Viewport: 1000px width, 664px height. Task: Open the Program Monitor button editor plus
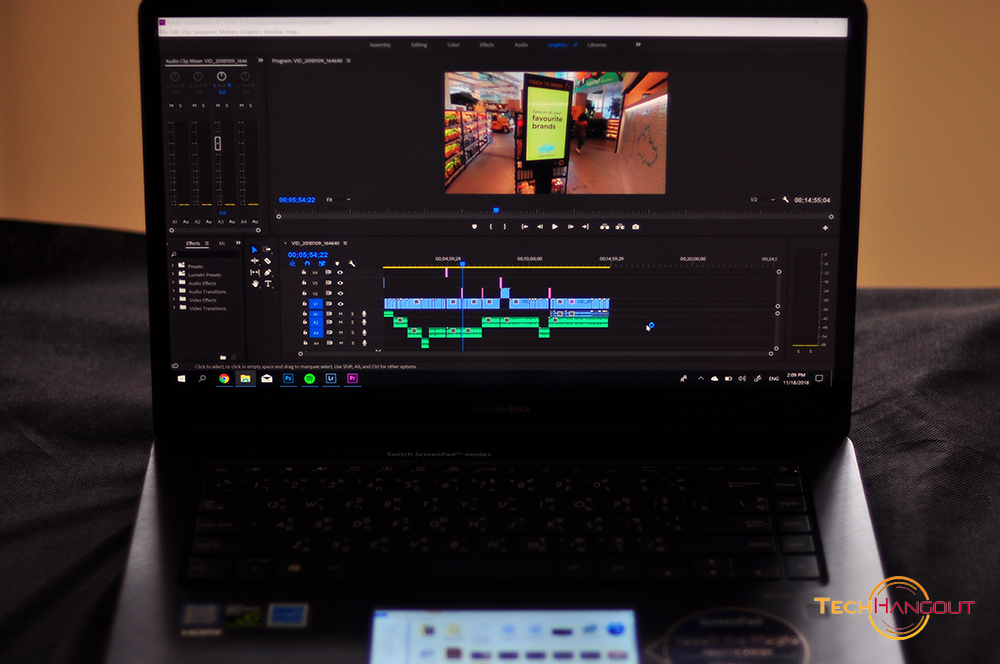825,228
